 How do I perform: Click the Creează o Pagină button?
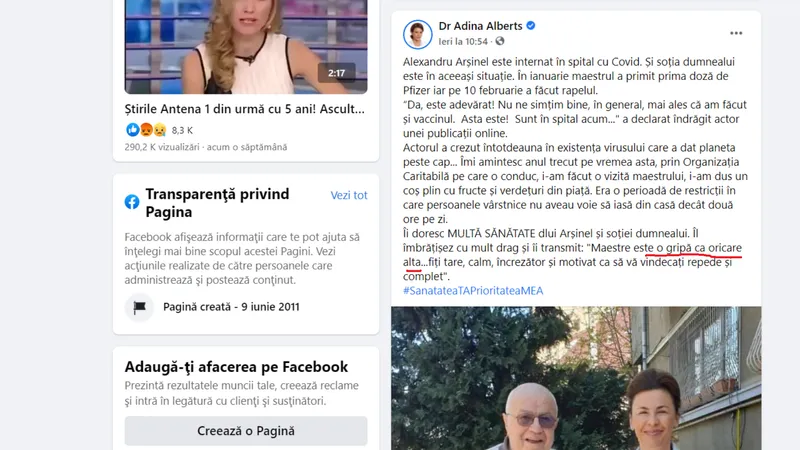click(x=246, y=431)
